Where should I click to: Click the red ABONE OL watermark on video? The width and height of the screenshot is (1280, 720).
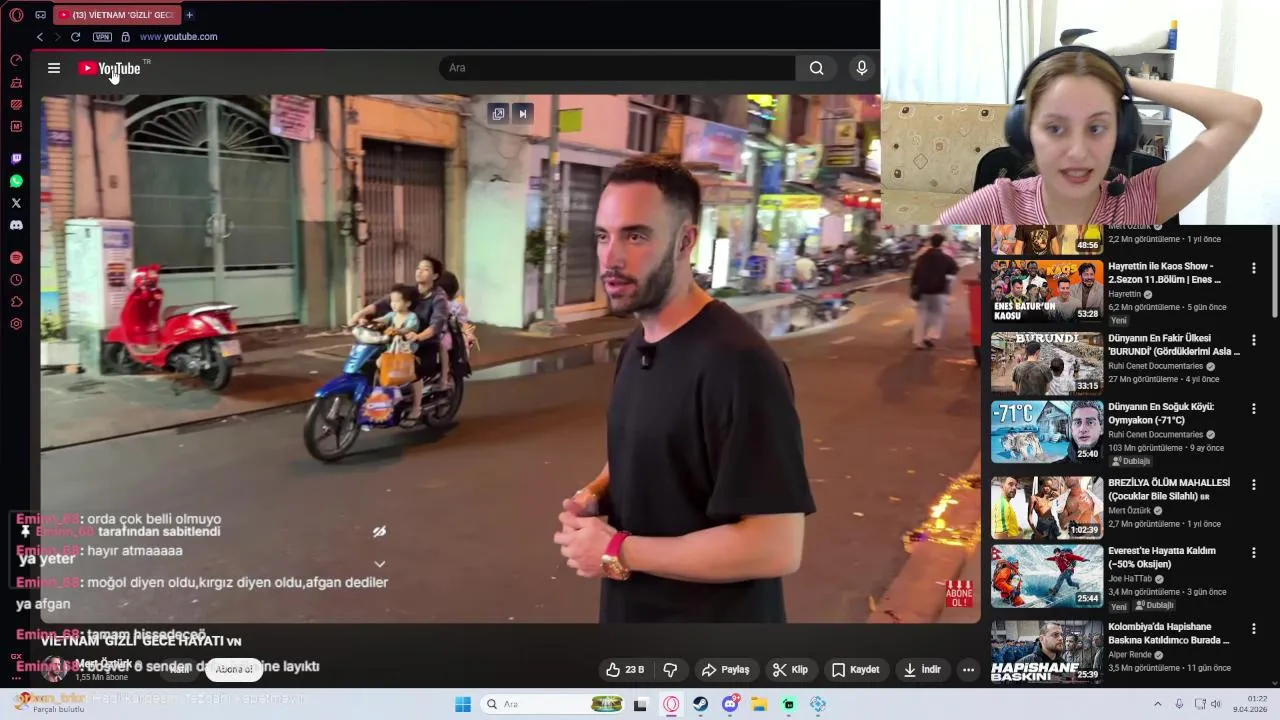tap(959, 594)
